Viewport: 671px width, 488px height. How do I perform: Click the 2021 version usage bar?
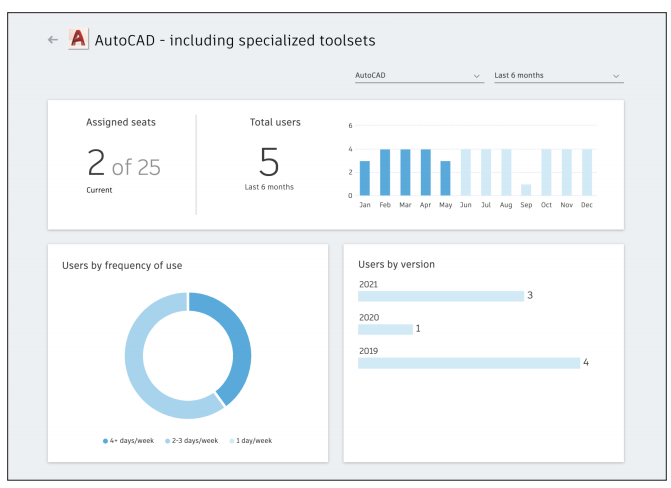tap(441, 296)
